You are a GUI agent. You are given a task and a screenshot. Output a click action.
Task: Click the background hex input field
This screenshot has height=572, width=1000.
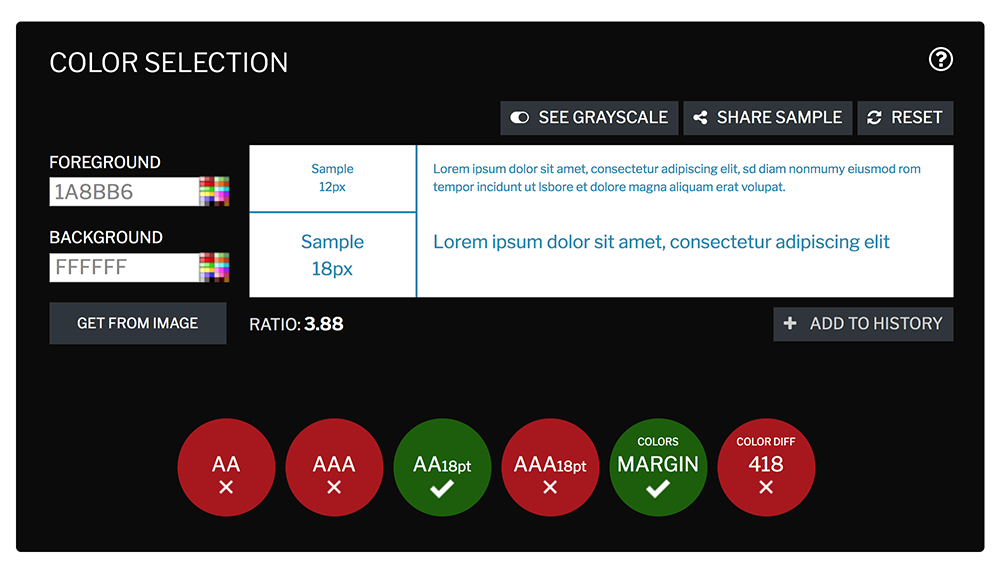coord(123,267)
